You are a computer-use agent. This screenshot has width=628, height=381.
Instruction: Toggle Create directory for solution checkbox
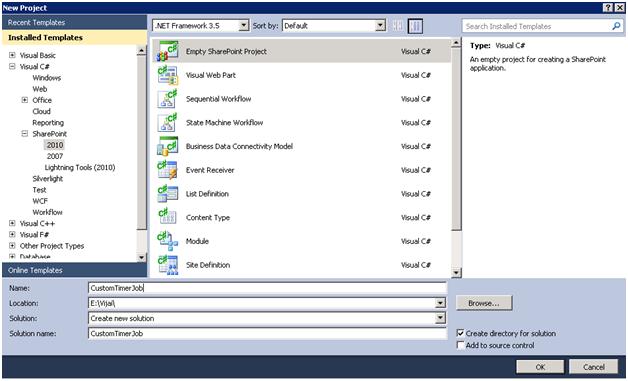(461, 333)
